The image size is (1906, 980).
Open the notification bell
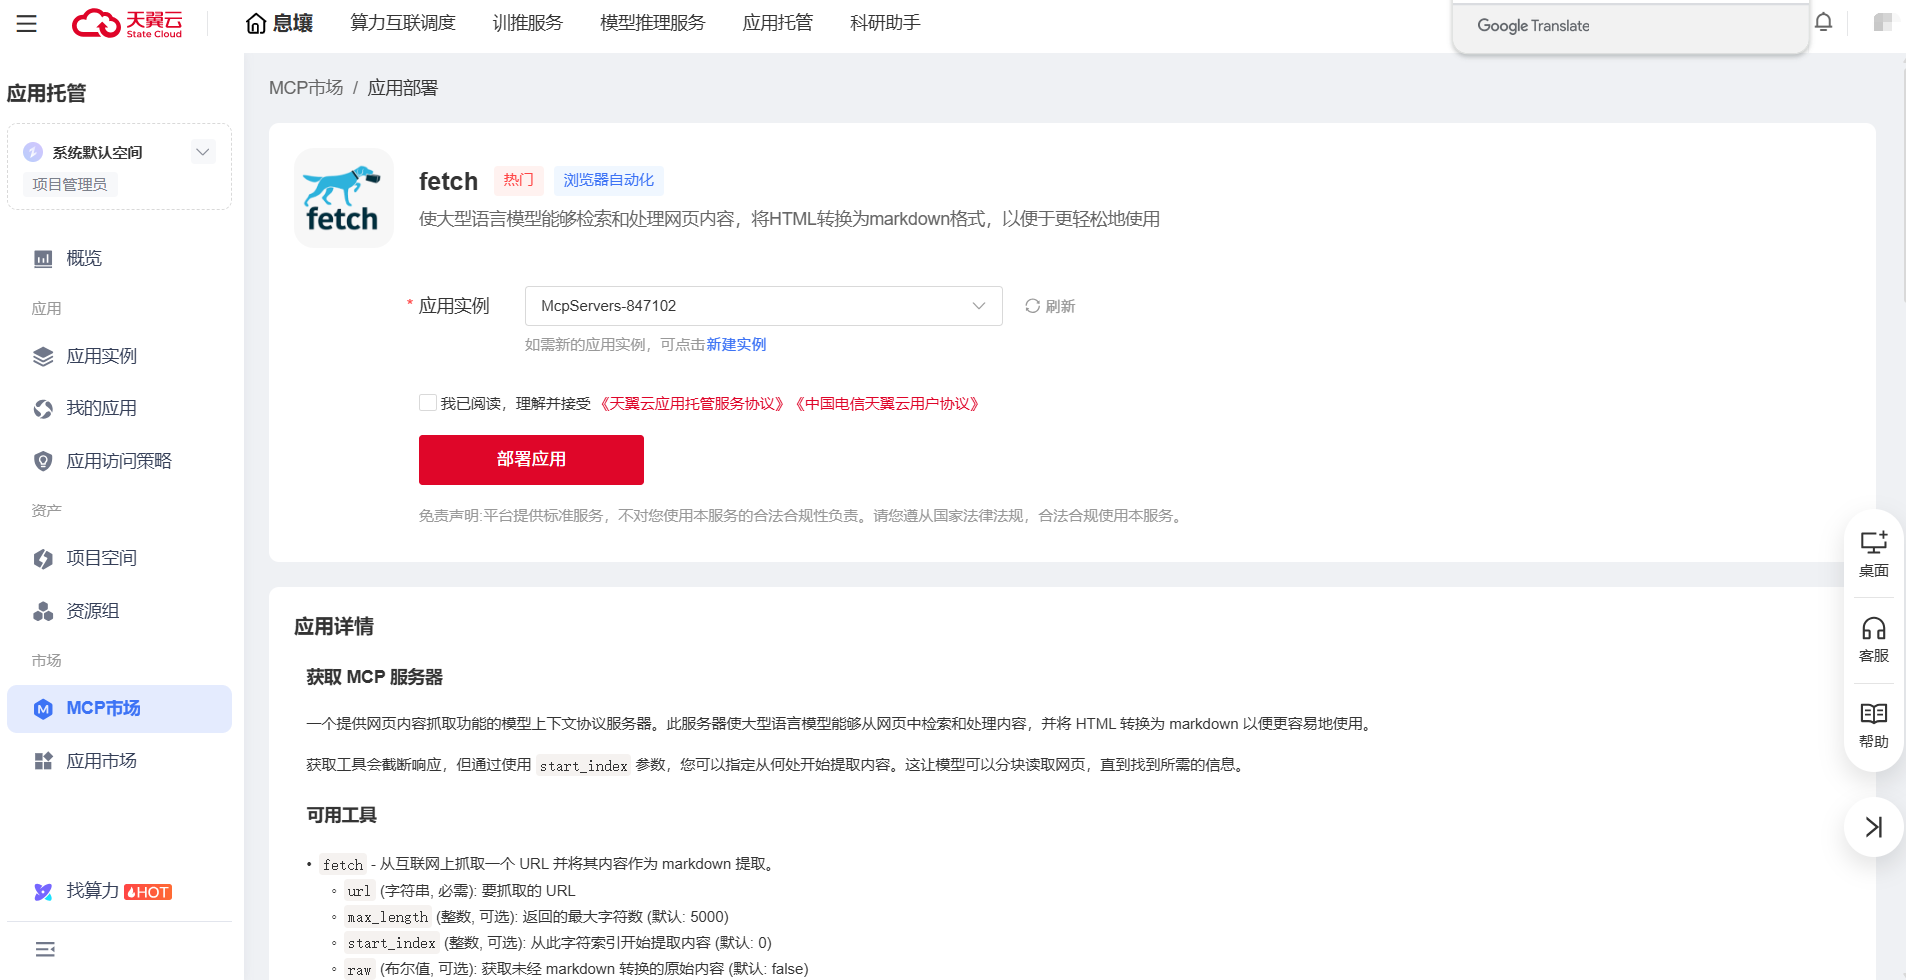point(1823,22)
